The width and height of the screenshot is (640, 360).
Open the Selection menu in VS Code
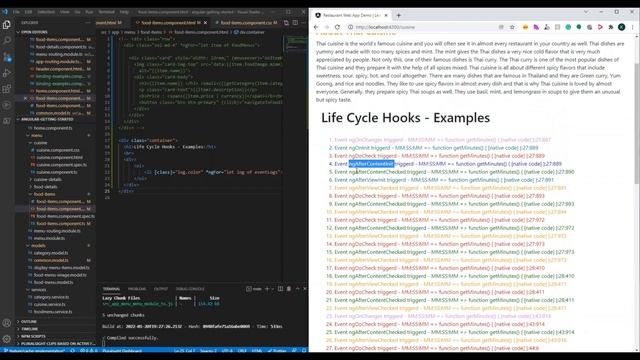point(46,12)
